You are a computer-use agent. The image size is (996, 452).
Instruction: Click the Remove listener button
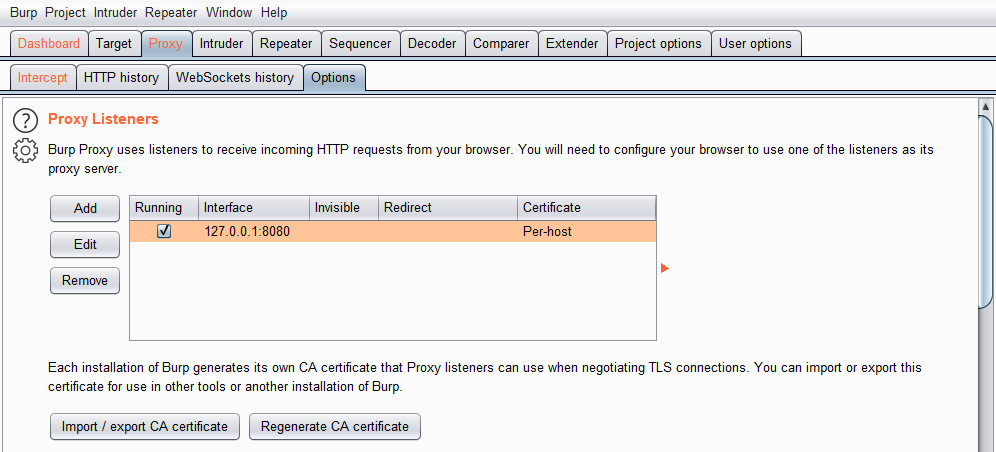pos(85,281)
